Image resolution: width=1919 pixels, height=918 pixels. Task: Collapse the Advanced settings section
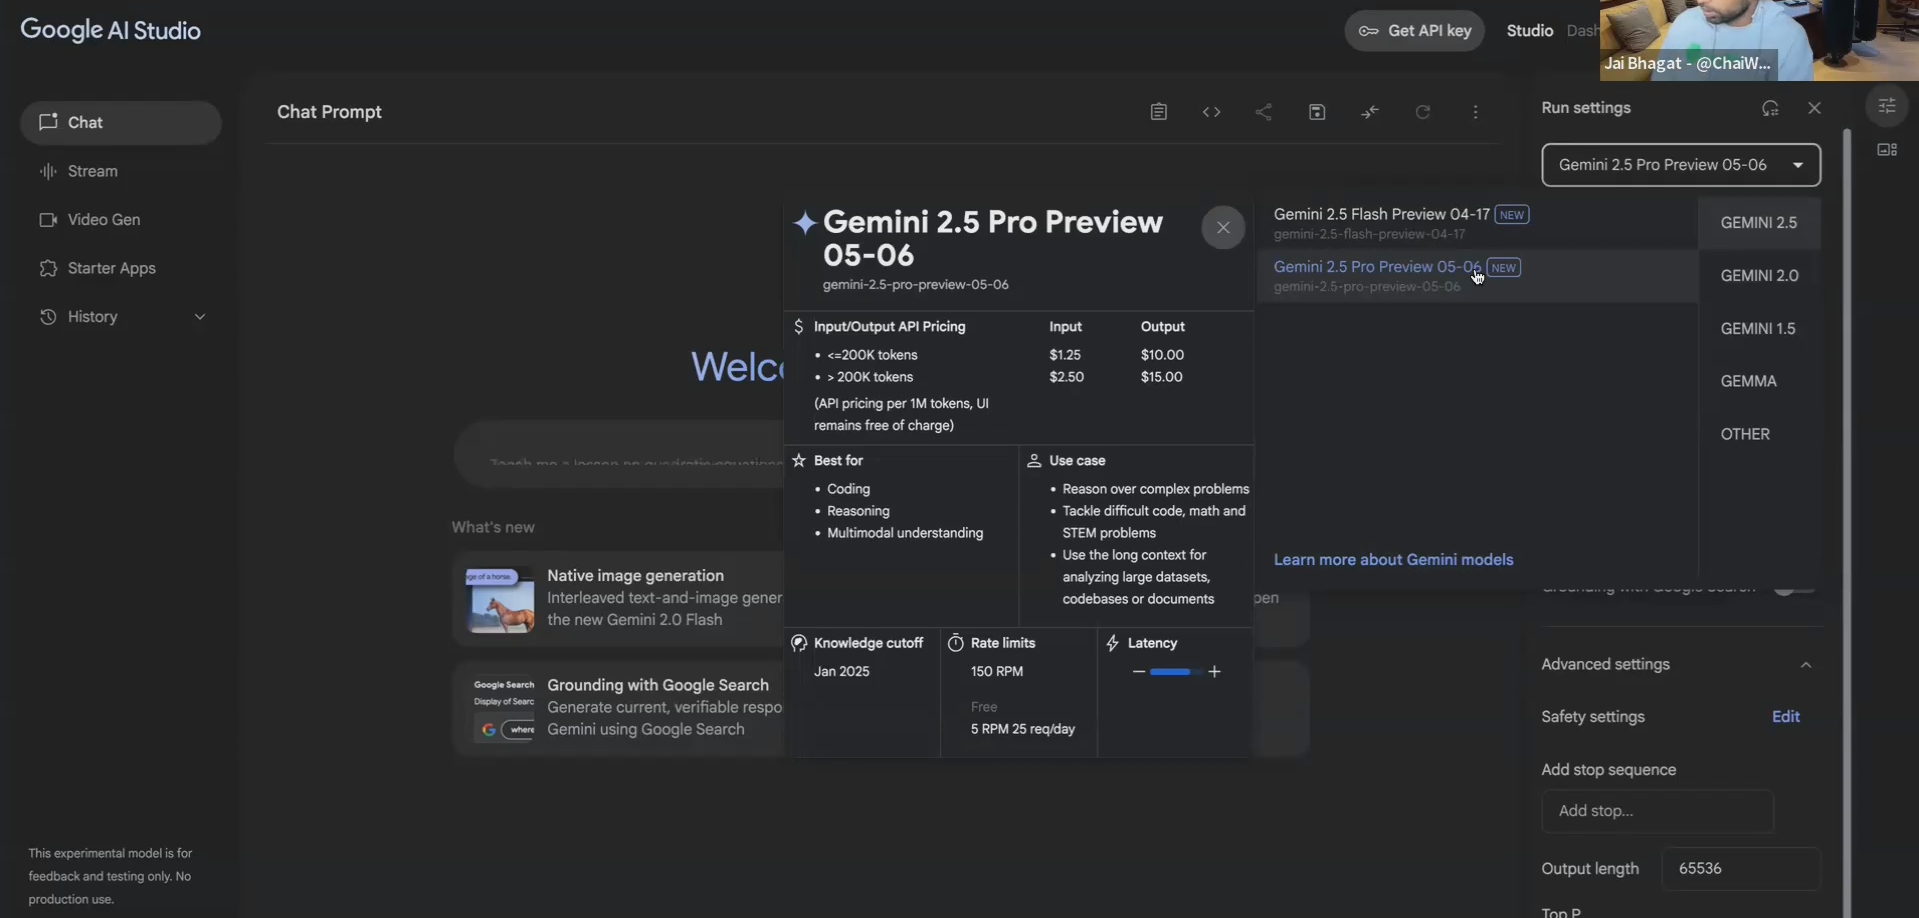1805,665
